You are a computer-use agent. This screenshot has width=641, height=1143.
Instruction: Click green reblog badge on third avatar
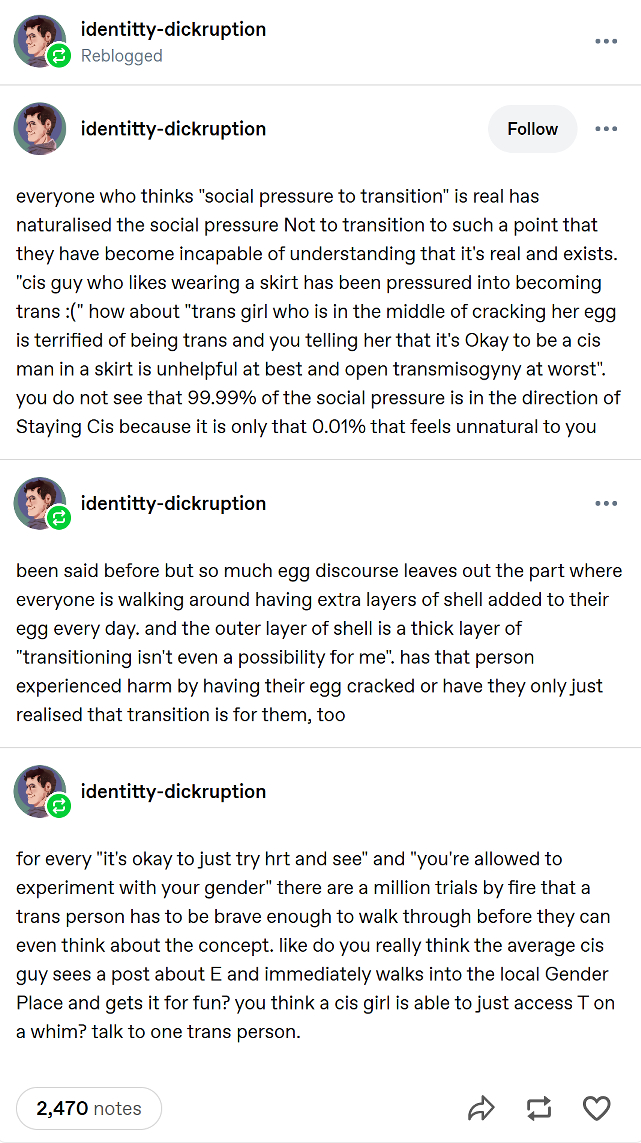[58, 519]
